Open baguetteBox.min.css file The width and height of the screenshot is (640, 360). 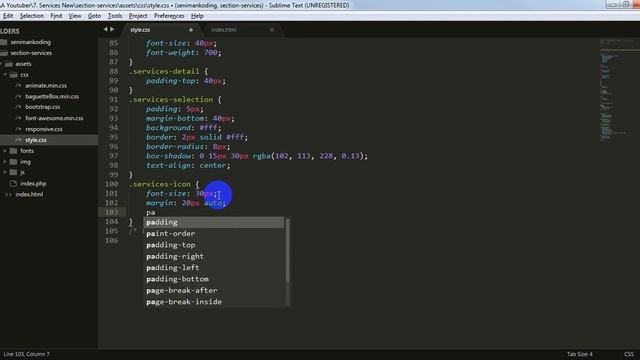click(x=52, y=96)
